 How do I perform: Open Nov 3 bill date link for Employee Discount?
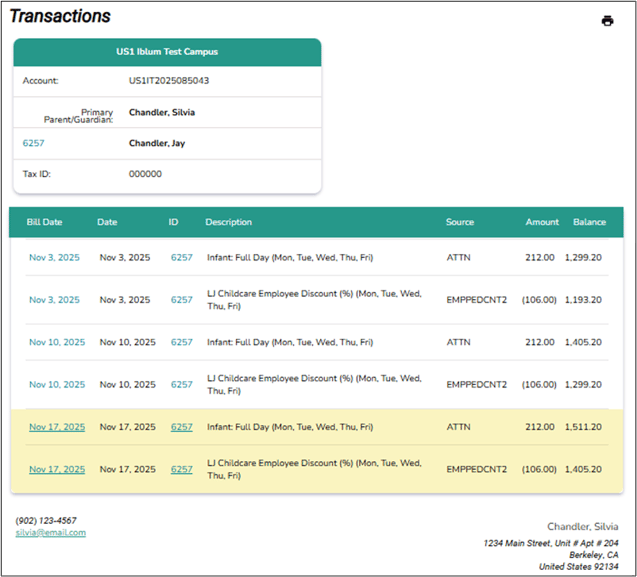click(x=54, y=300)
